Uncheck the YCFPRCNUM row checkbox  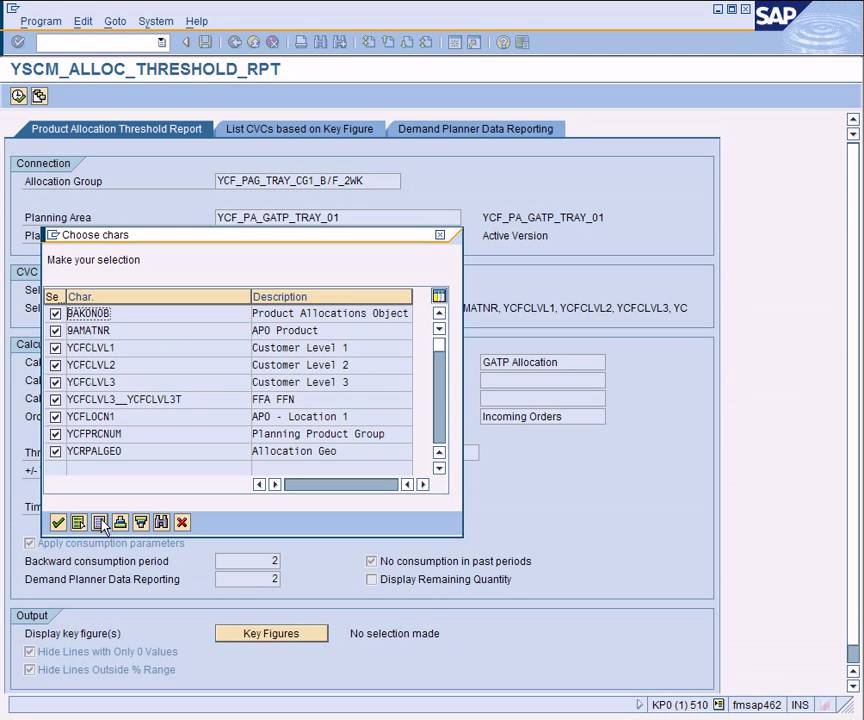(55, 434)
